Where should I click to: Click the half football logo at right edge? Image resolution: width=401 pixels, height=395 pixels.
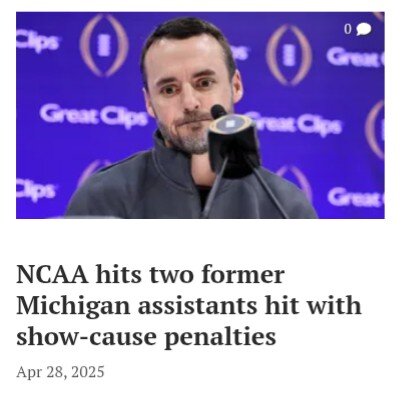[375, 129]
